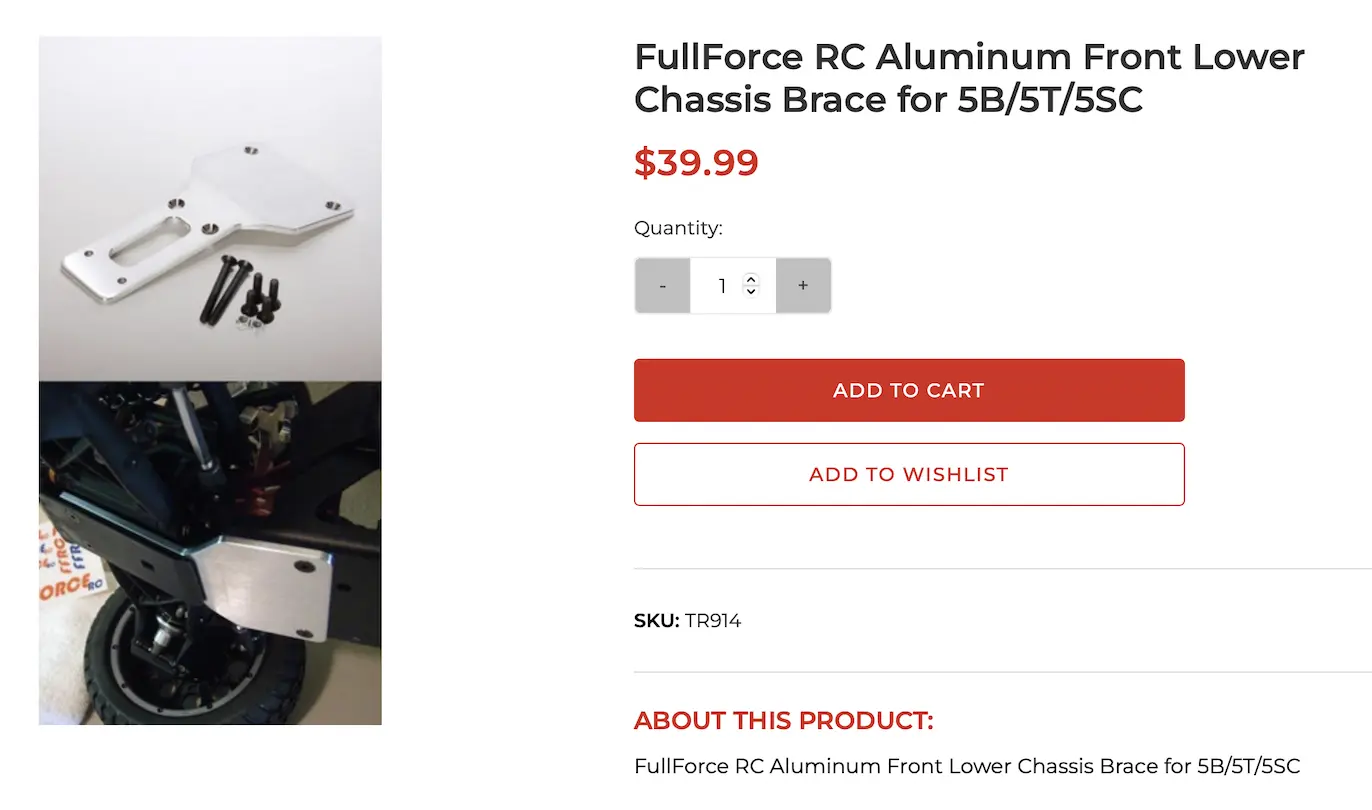
Task: Click the bold SKU label
Action: (656, 621)
